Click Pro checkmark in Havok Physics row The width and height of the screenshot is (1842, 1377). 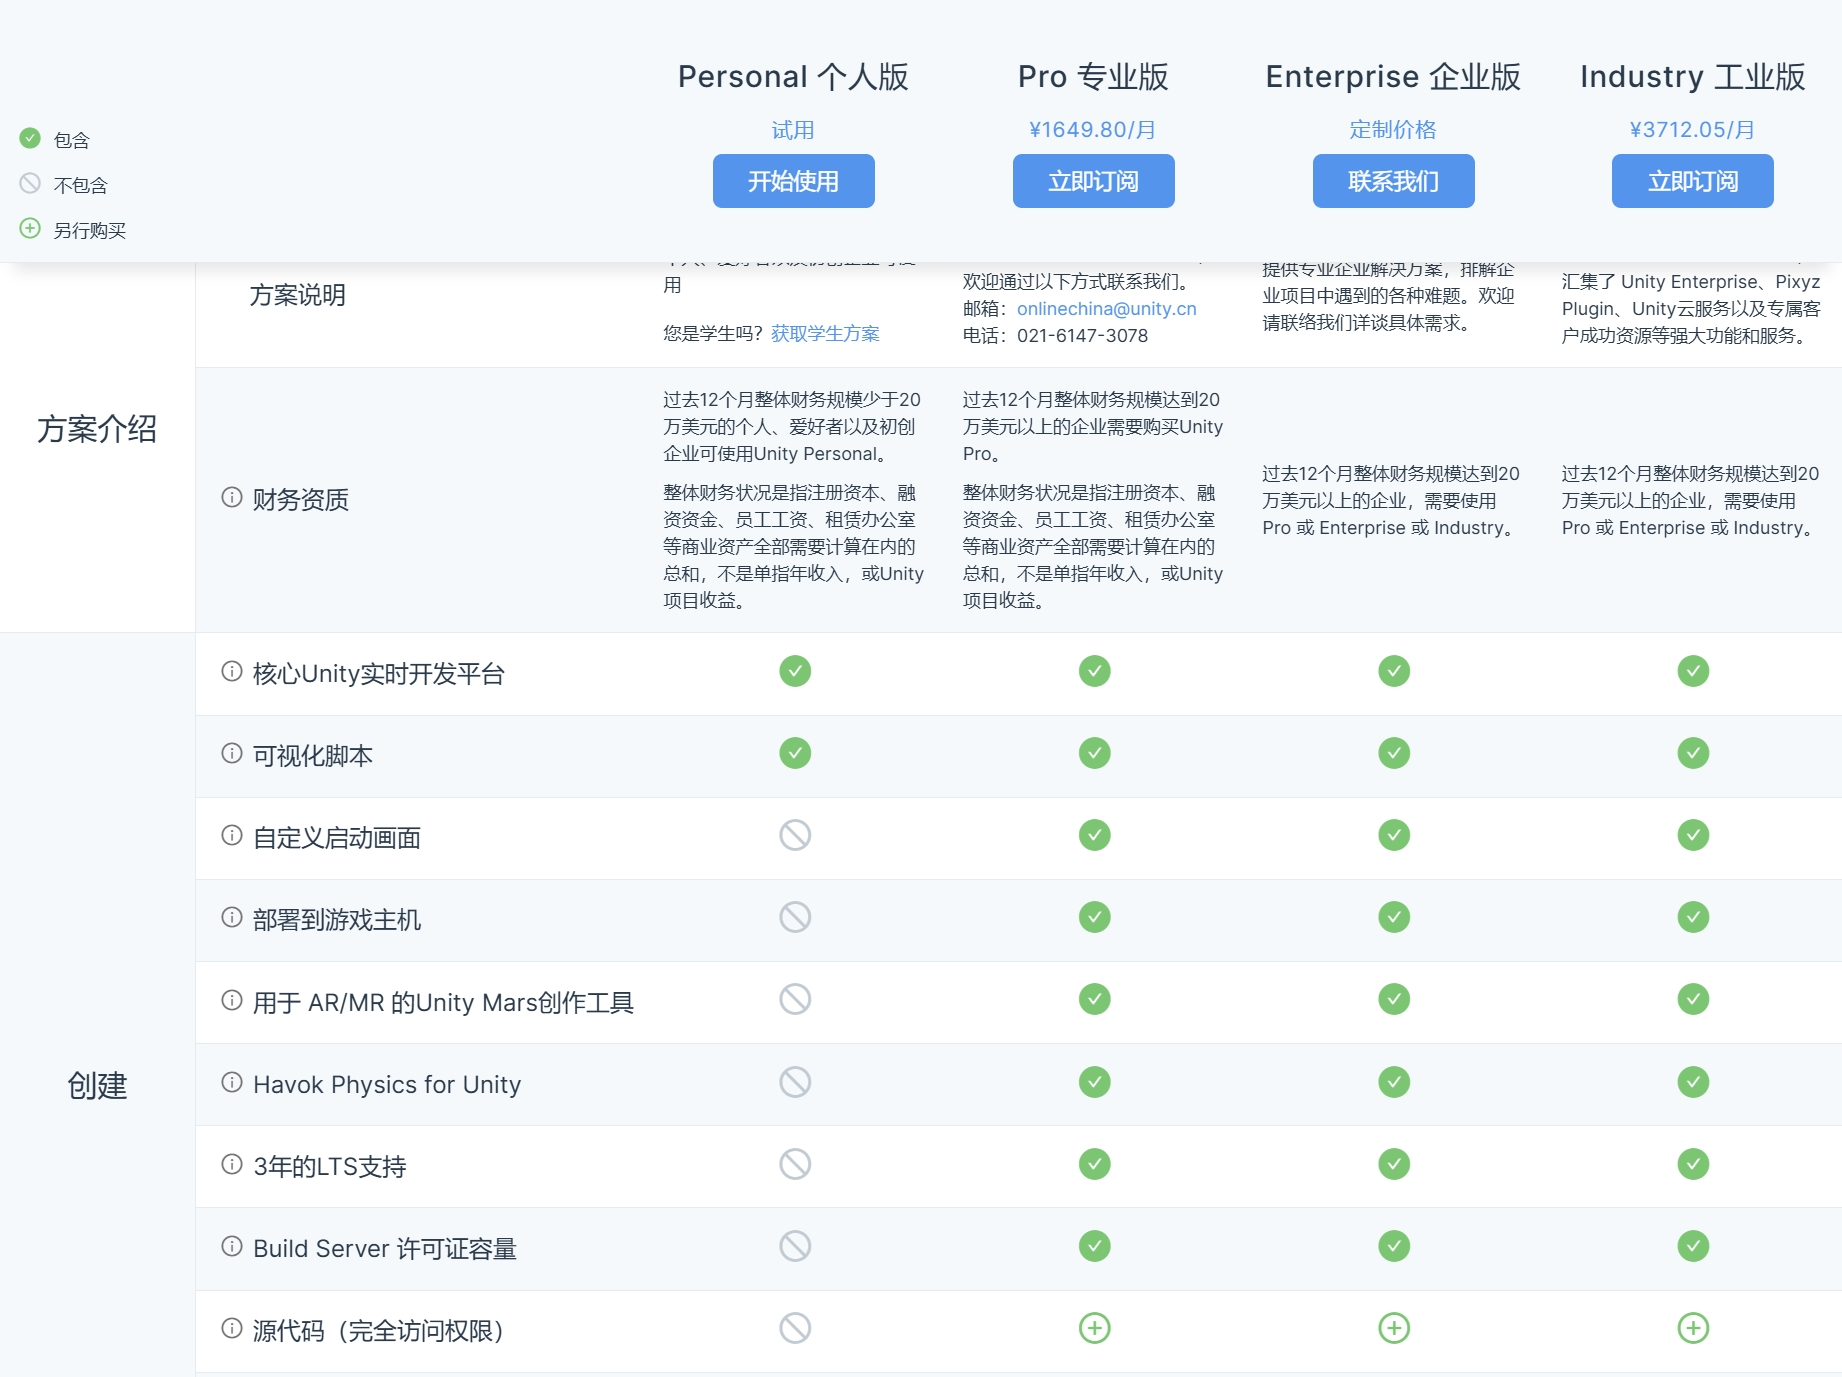click(x=1095, y=1082)
